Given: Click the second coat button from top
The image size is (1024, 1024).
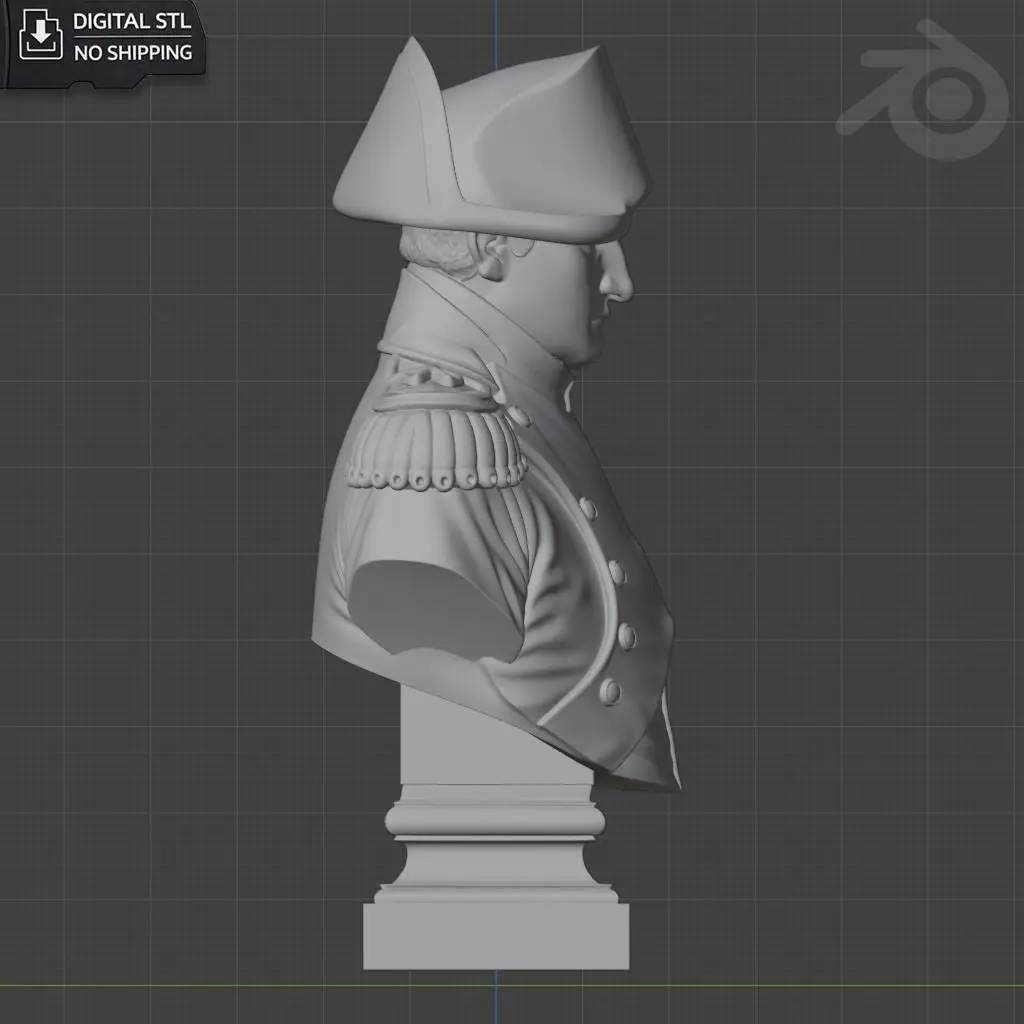Looking at the screenshot, I should click(x=616, y=572).
